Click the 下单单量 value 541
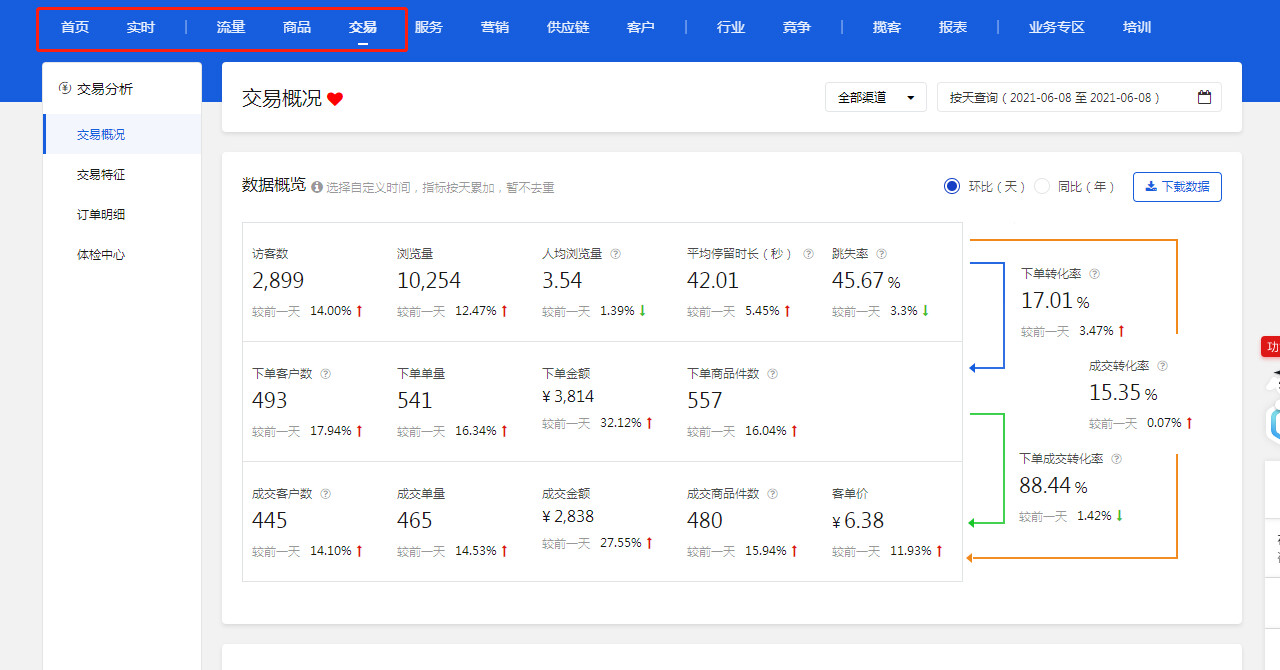This screenshot has height=670, width=1280. coord(415,401)
